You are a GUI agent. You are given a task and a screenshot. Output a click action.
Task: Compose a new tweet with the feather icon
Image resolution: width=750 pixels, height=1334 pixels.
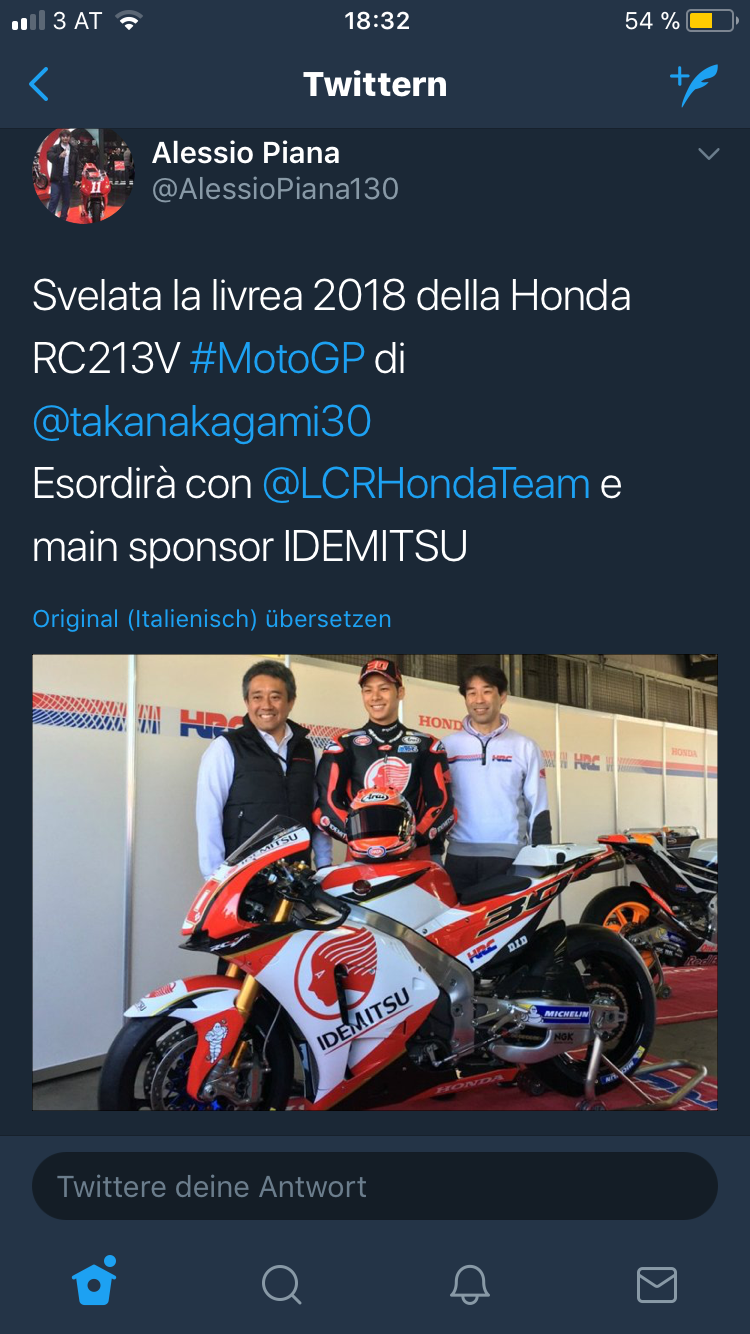click(x=694, y=85)
